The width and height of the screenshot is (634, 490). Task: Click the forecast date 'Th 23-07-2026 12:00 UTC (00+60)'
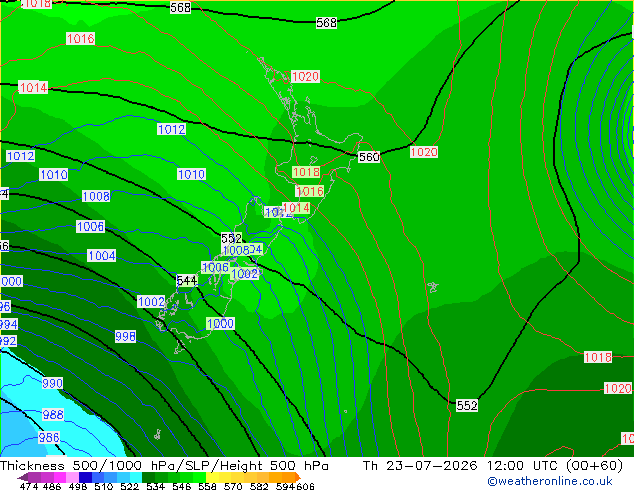pyautogui.click(x=493, y=466)
